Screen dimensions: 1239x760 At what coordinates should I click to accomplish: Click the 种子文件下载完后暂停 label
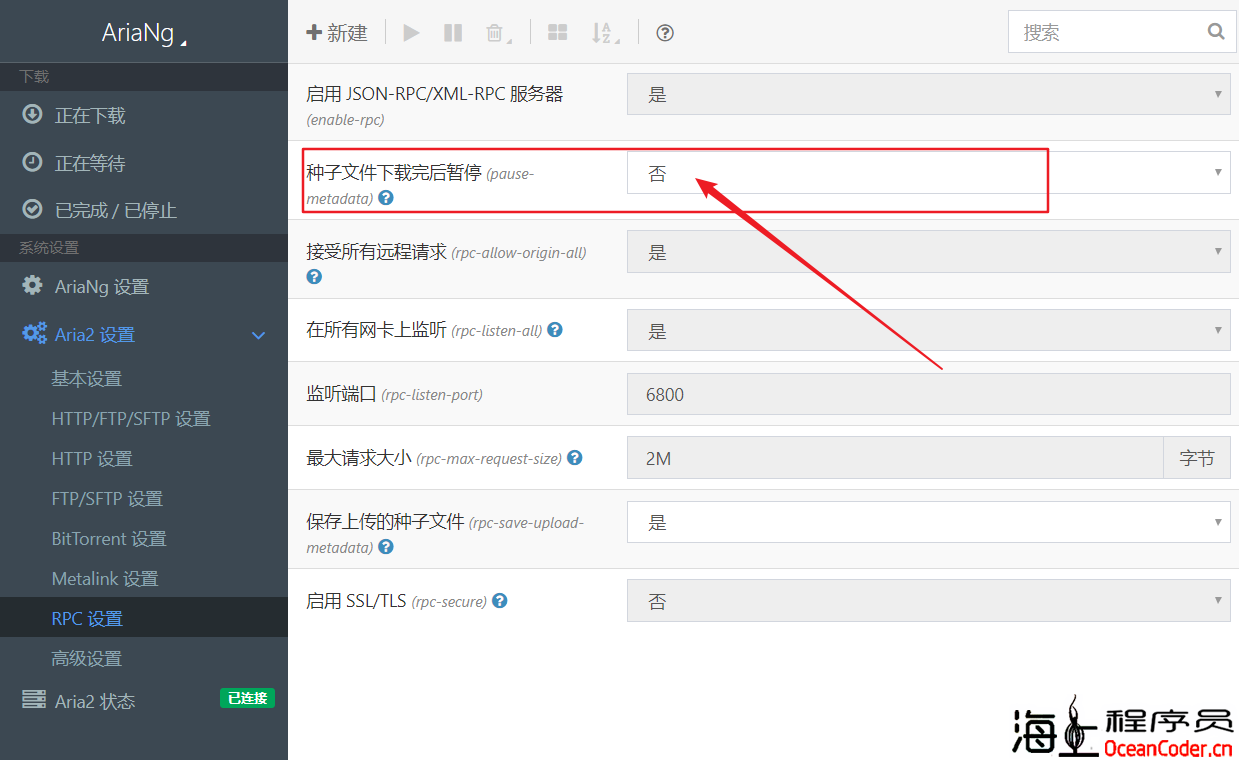click(394, 173)
